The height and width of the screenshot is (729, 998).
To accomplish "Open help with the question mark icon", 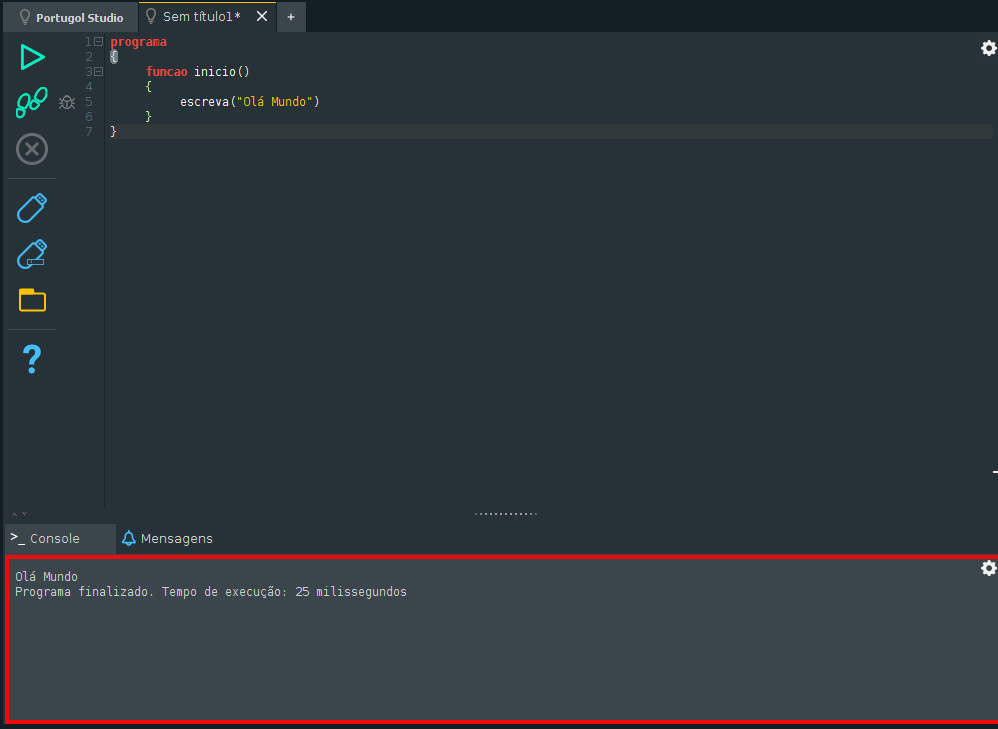I will 32,359.
